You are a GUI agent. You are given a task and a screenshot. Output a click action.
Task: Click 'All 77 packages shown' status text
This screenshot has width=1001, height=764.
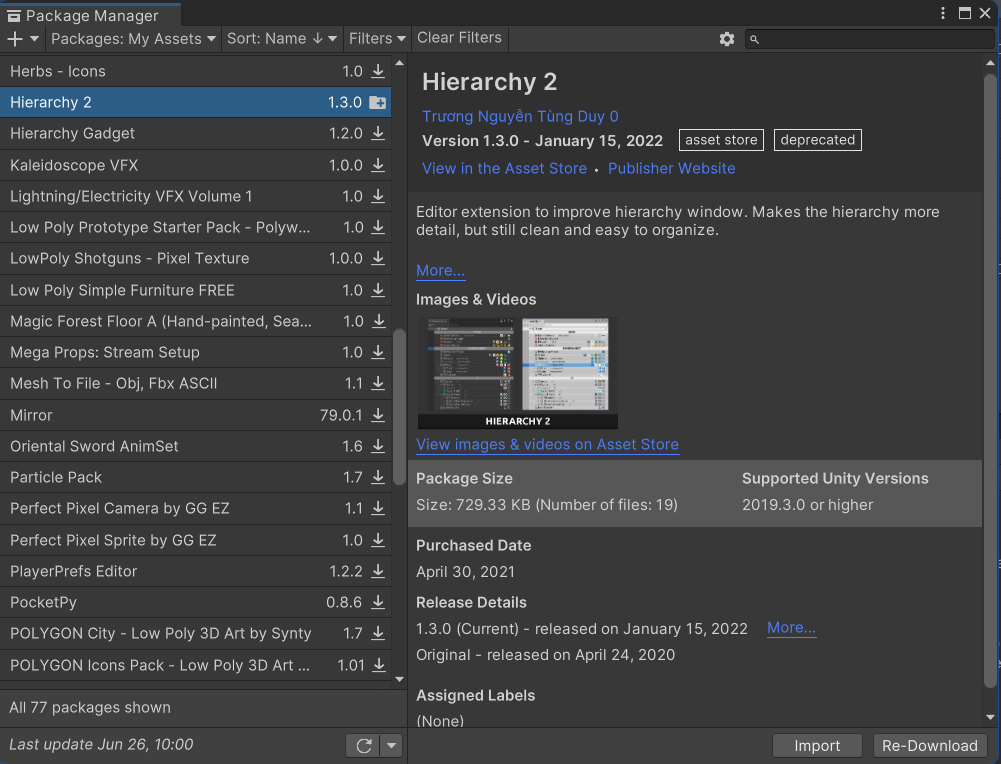pyautogui.click(x=90, y=707)
